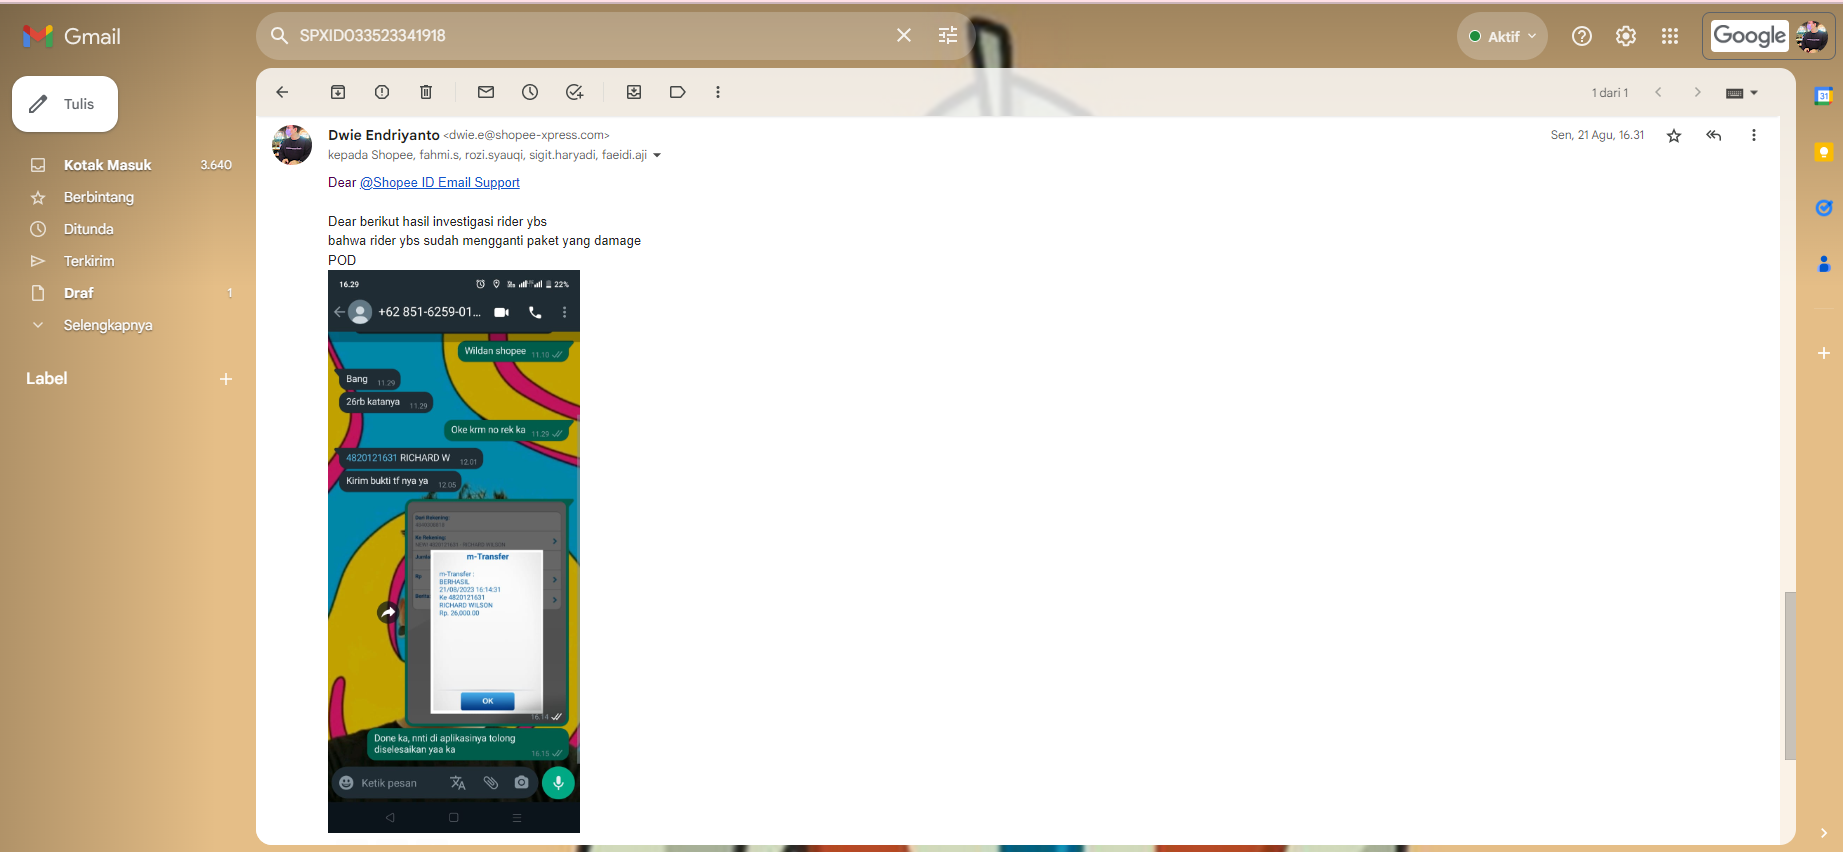Open the Google account profile picture
This screenshot has width=1843, height=852.
tap(1812, 36)
